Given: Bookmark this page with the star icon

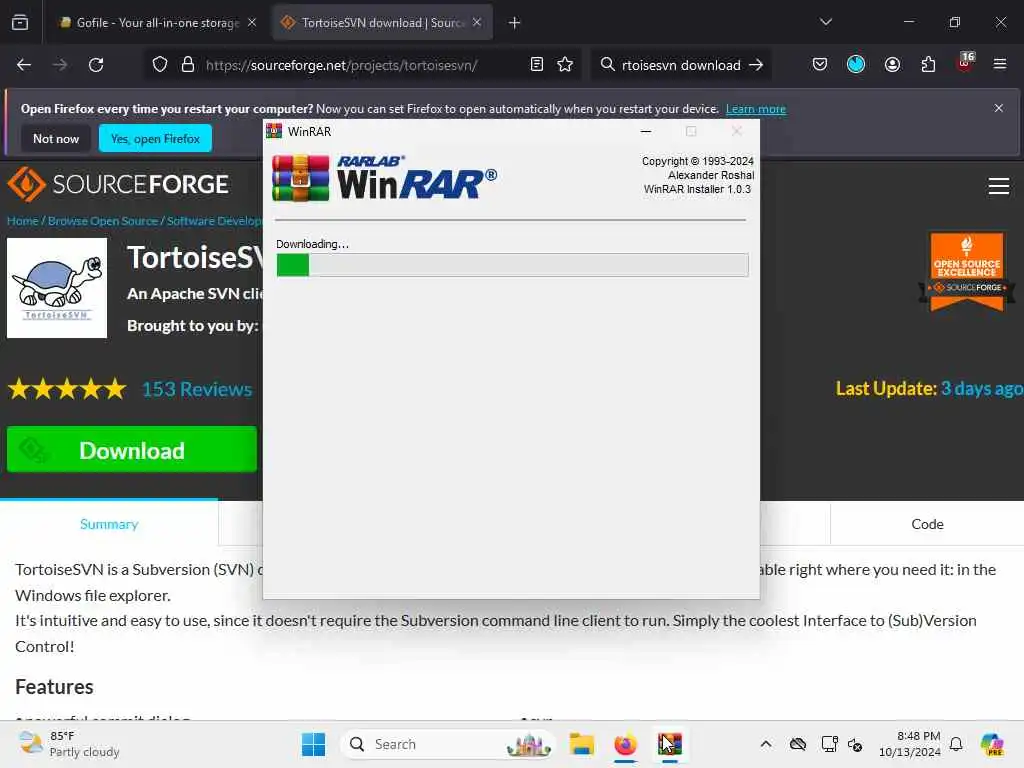Looking at the screenshot, I should tap(565, 65).
